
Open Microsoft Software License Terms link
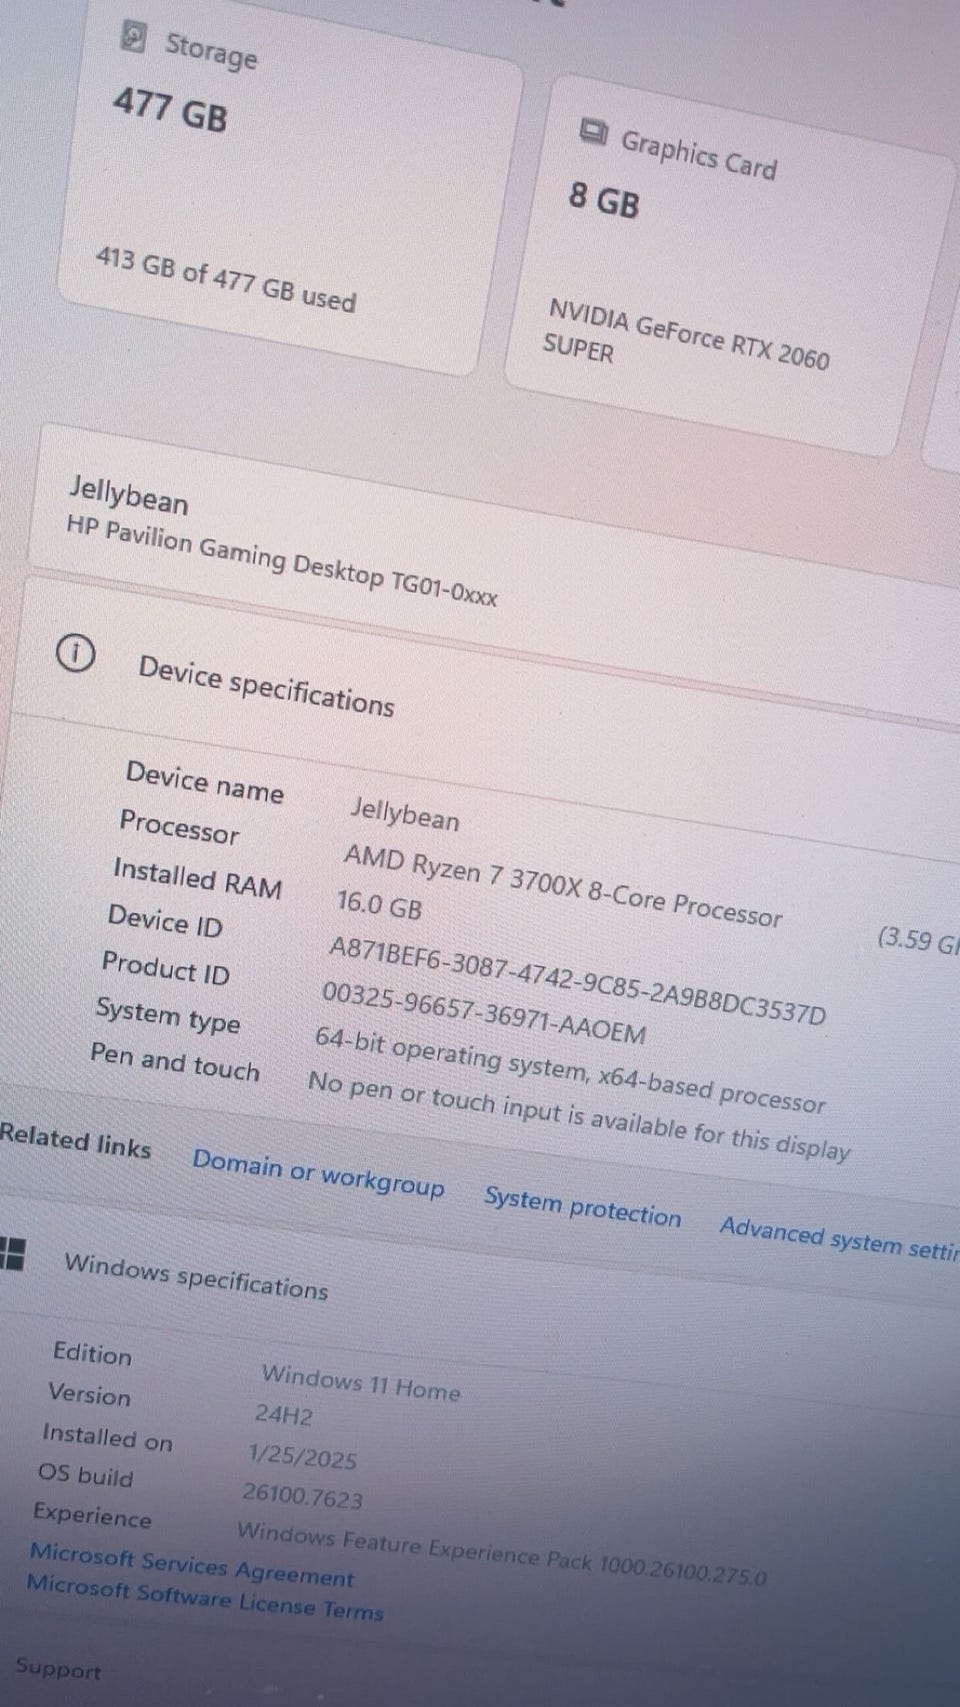click(x=204, y=1597)
